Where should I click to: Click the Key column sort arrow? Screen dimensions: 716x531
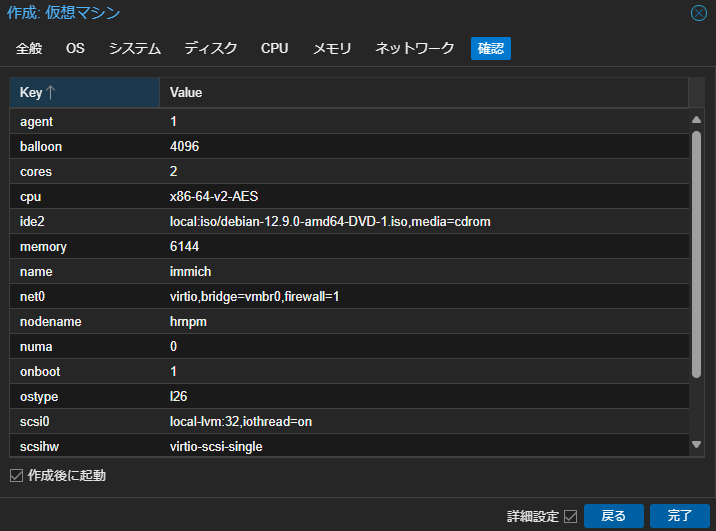[x=51, y=93]
